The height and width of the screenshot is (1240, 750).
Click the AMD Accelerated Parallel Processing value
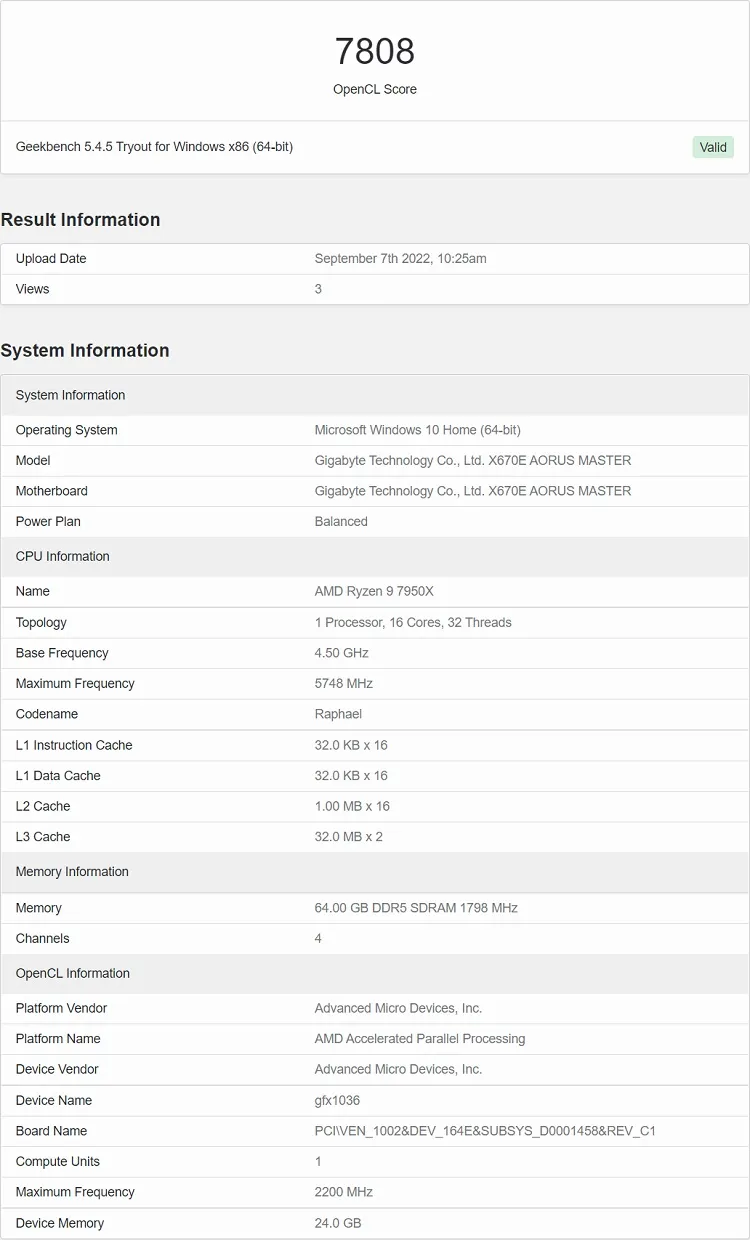[420, 1038]
